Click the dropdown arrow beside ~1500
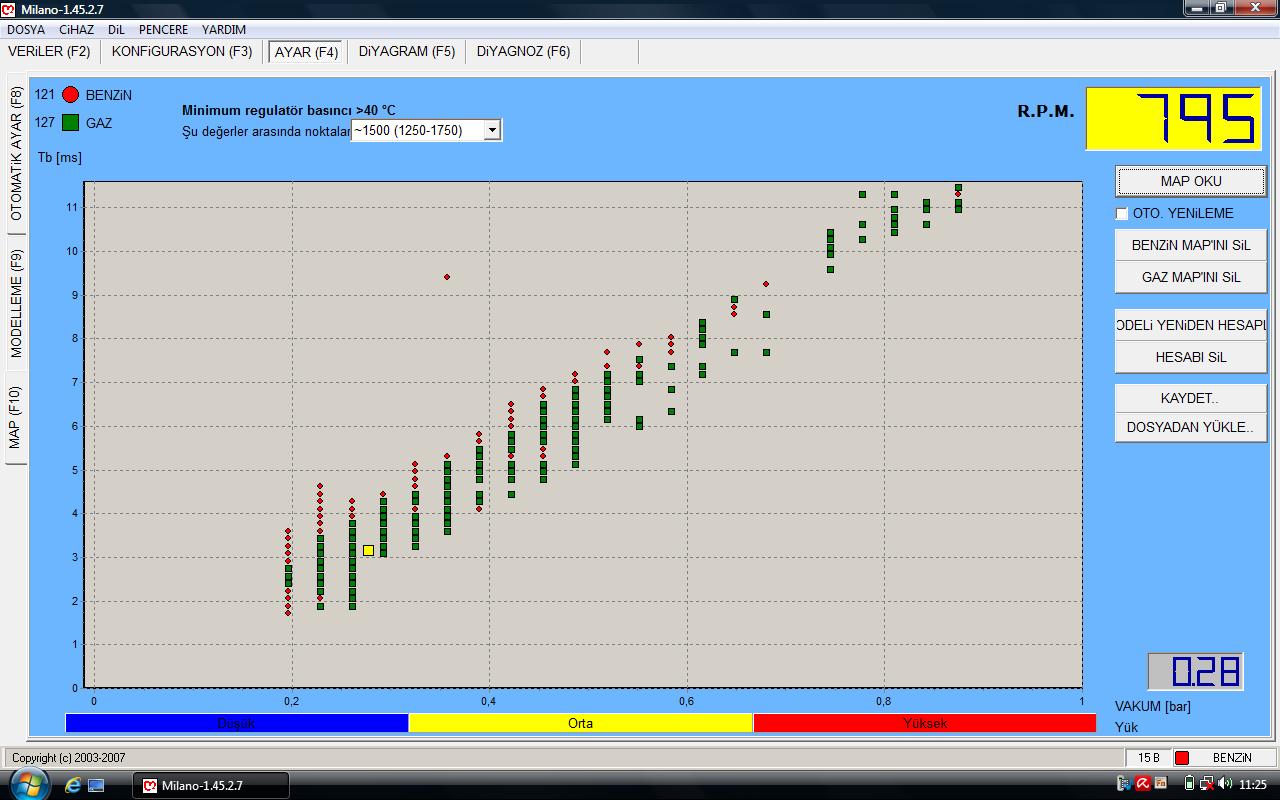This screenshot has height=800, width=1280. pos(491,130)
